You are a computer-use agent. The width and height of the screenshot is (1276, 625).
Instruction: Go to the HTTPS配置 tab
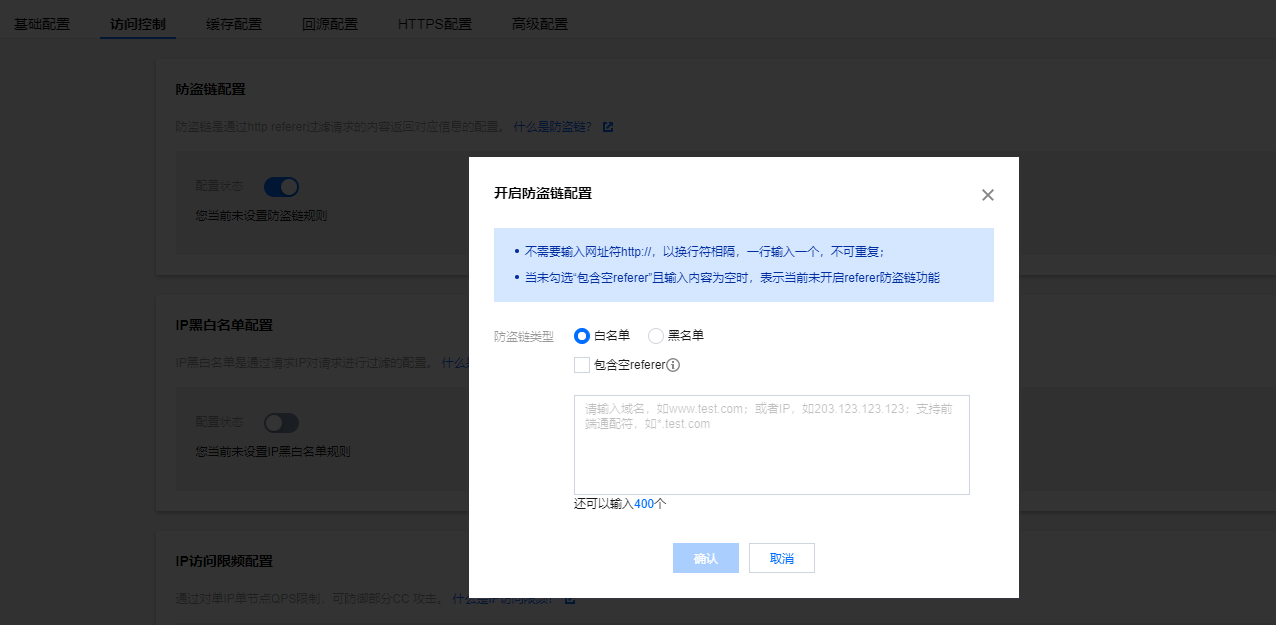(435, 24)
